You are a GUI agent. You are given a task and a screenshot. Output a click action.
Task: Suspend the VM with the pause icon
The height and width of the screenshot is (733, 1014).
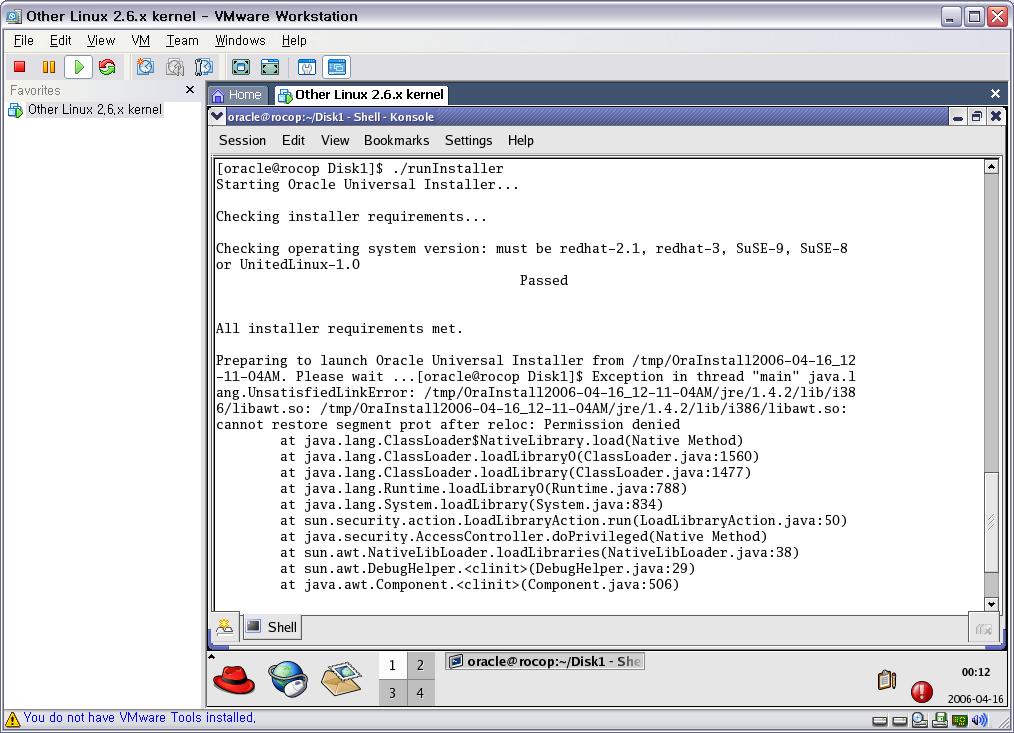point(49,67)
